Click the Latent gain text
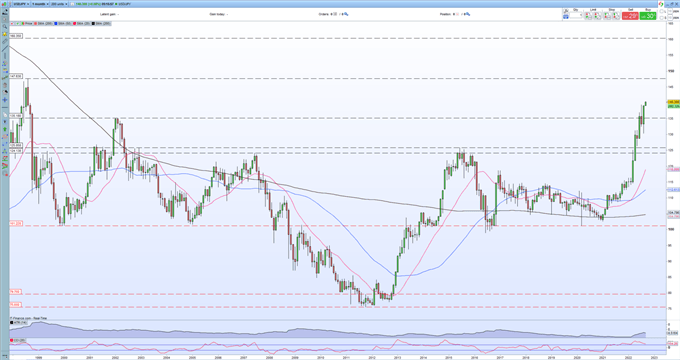This screenshot has height=360, width=680. tap(108, 14)
